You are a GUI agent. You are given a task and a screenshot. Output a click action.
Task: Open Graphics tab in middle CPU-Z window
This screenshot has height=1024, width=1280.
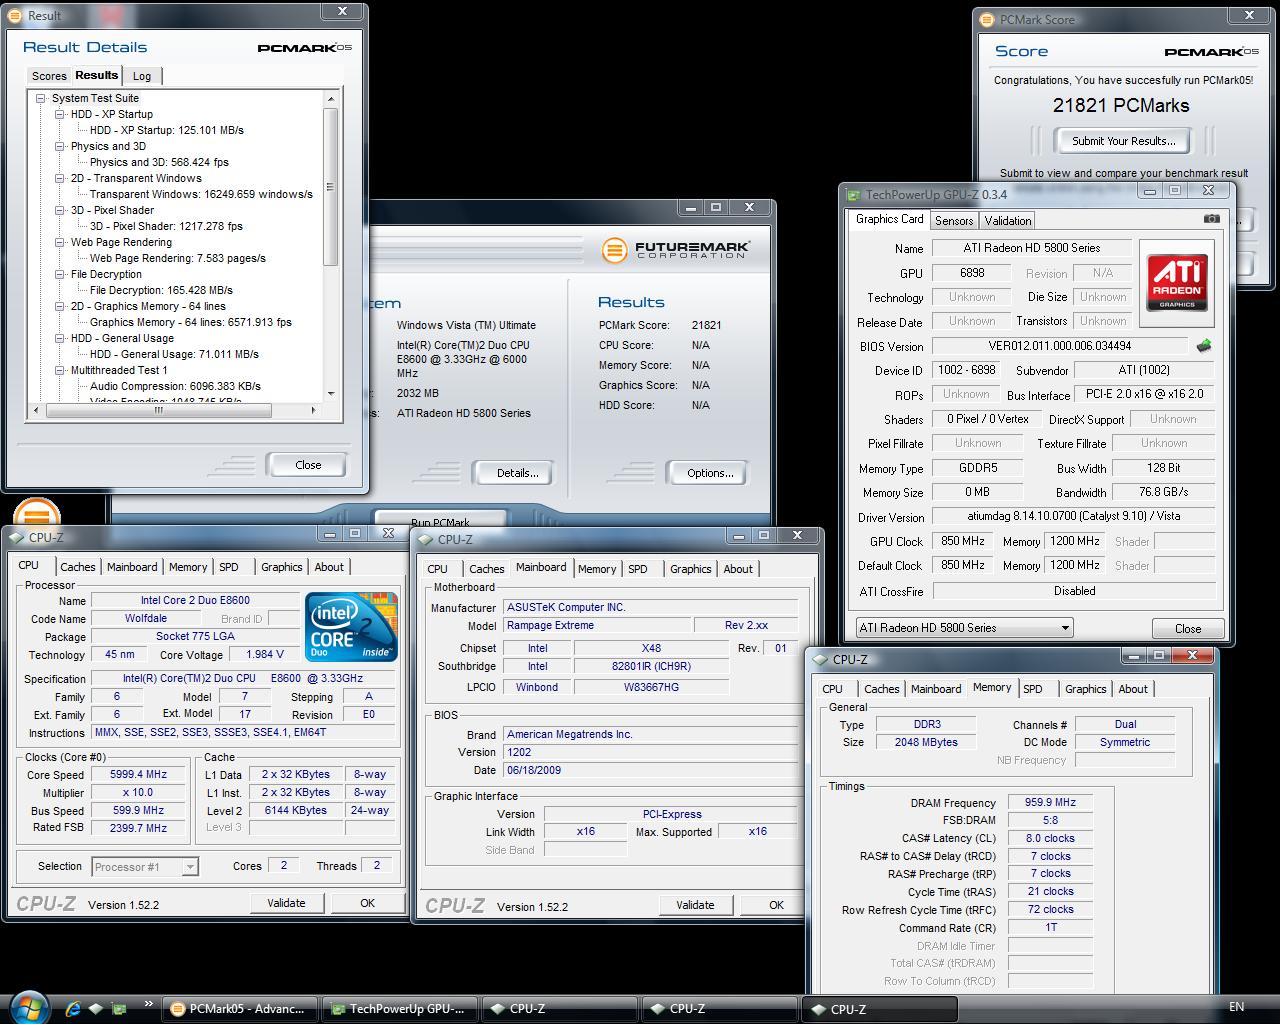coord(691,569)
